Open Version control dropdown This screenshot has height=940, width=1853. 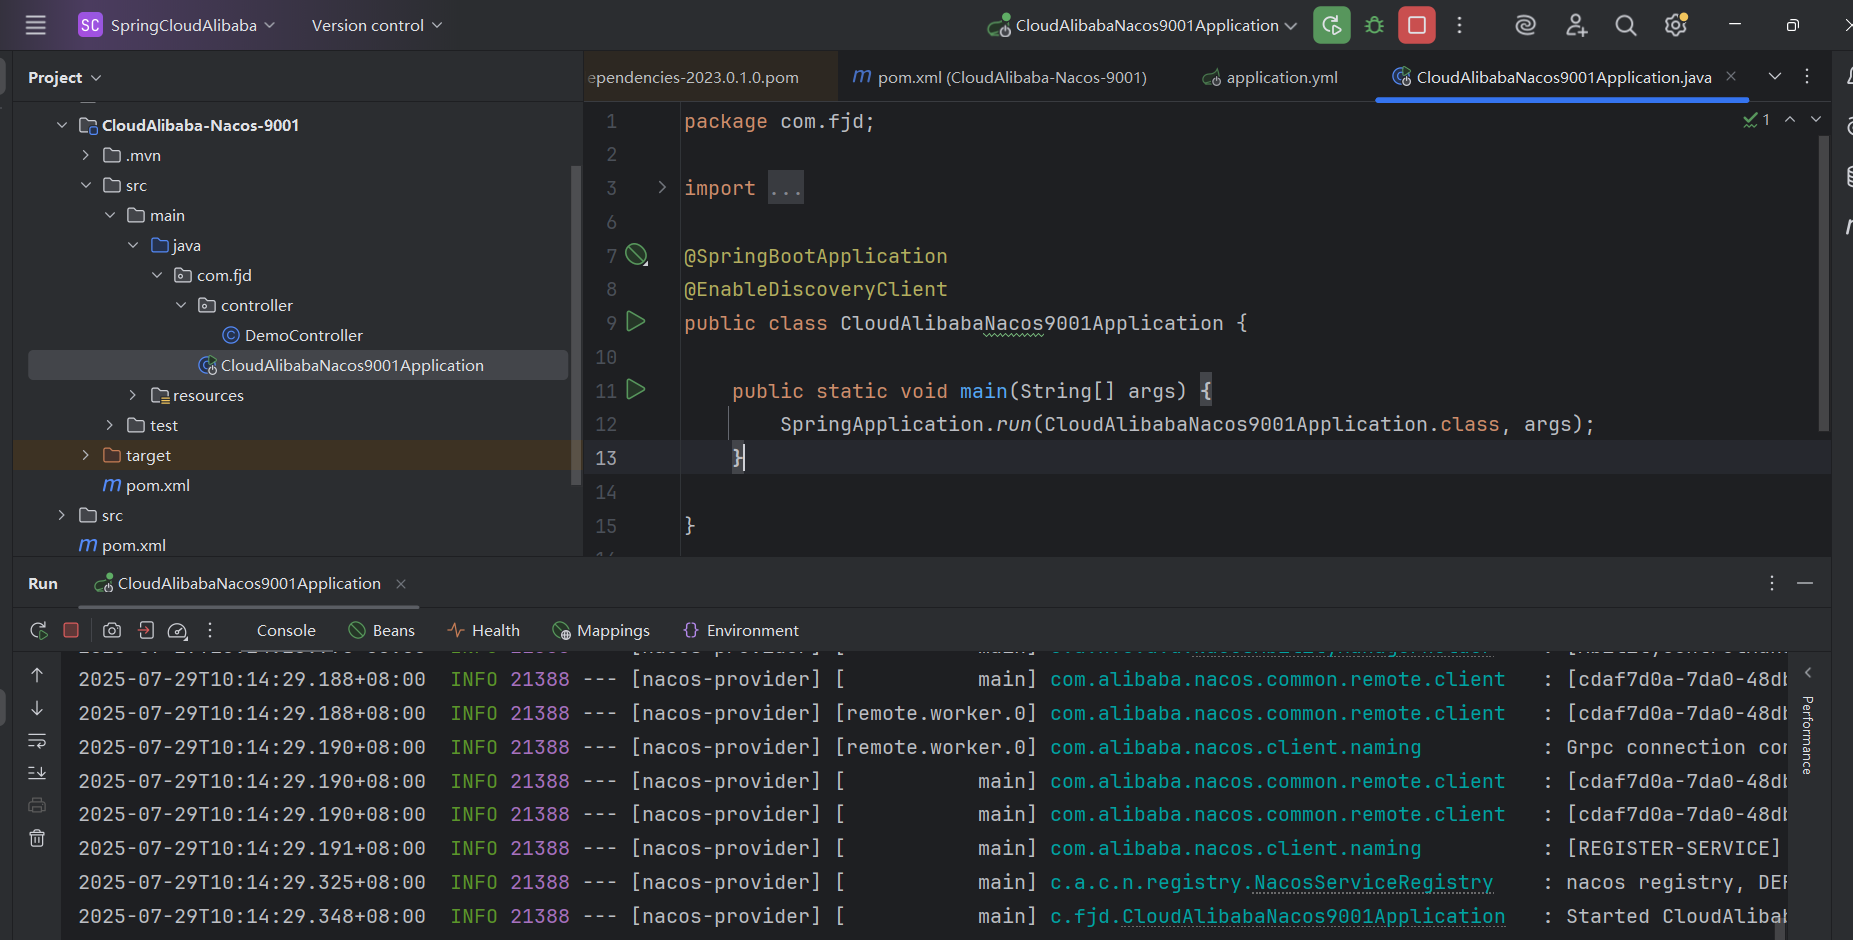coord(377,25)
